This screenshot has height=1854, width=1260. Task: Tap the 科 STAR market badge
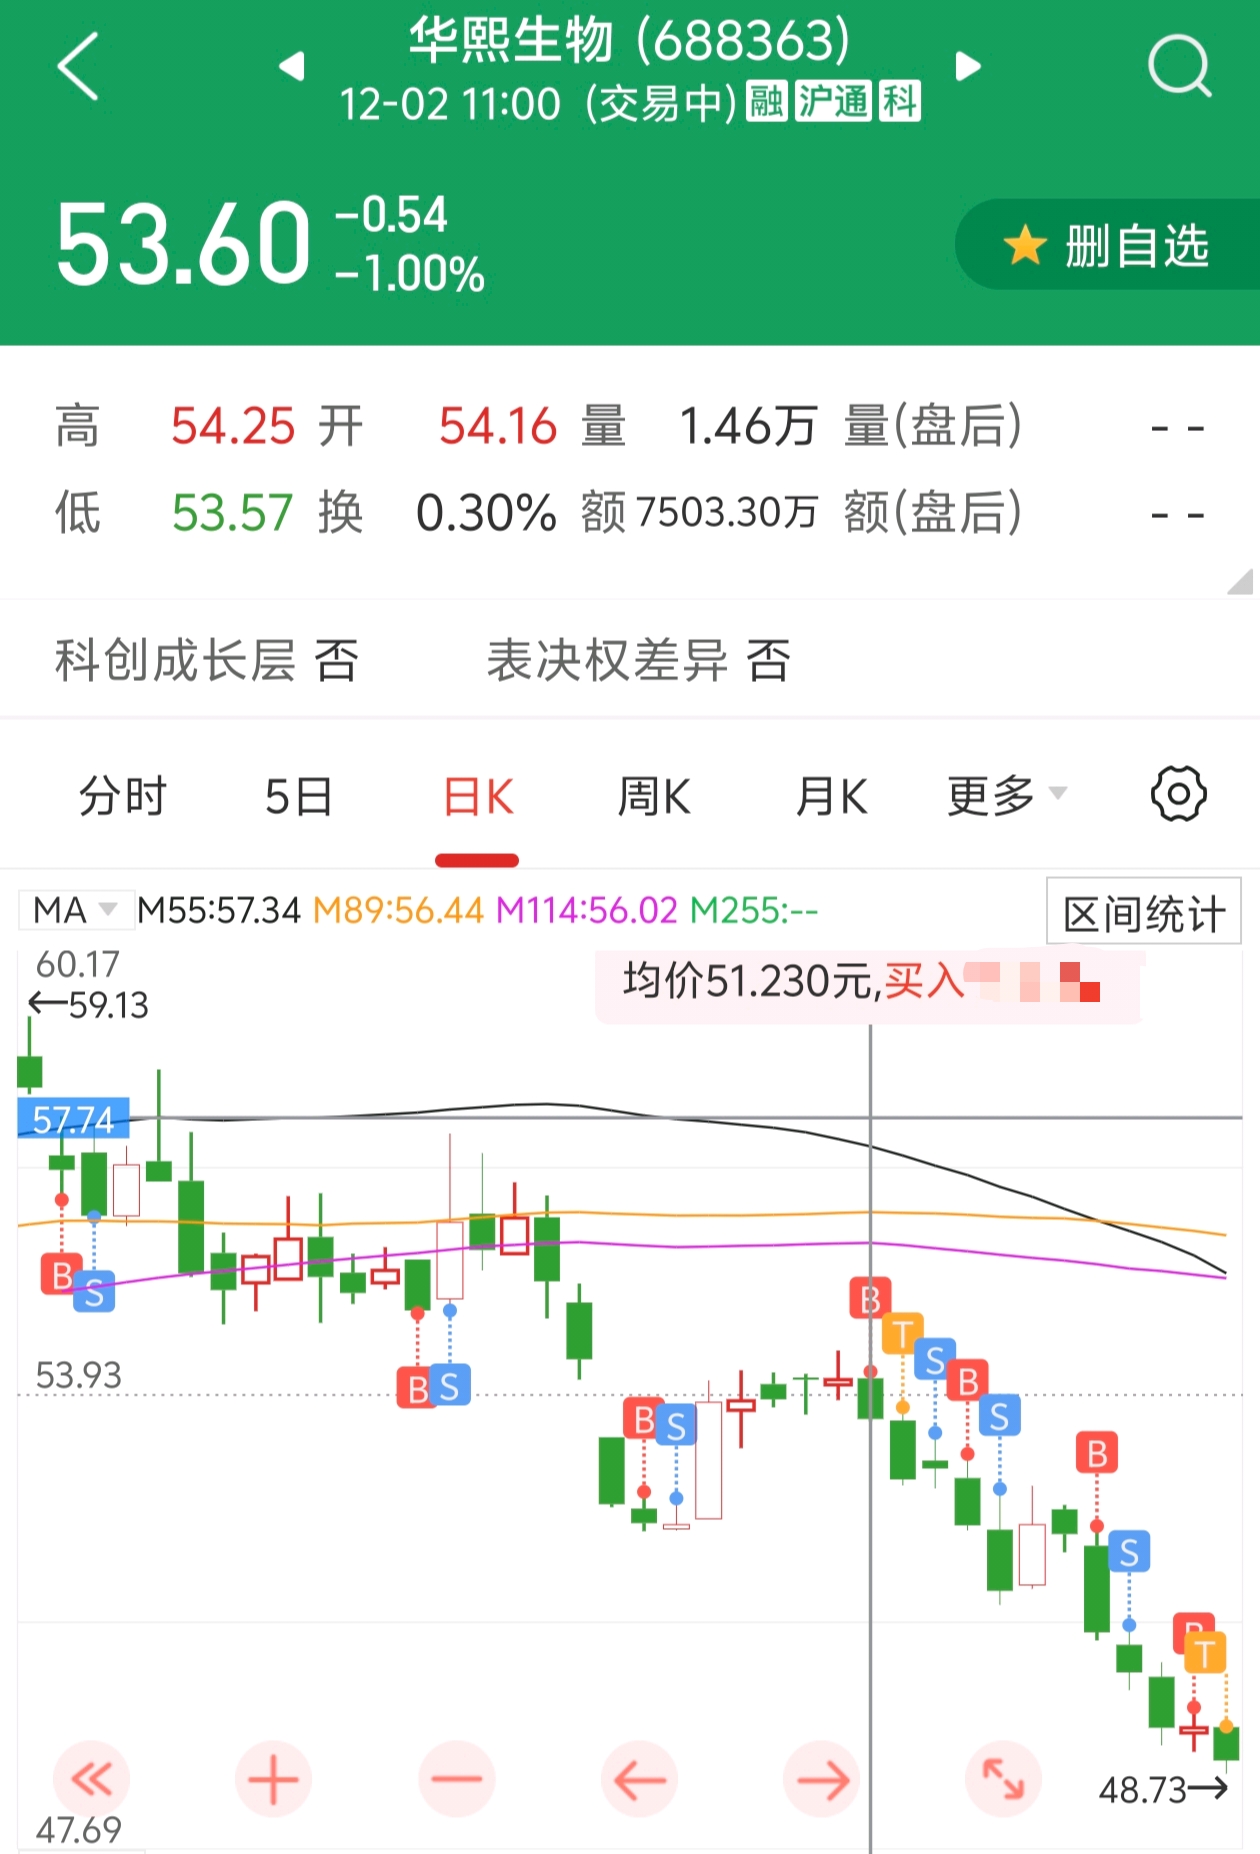click(900, 102)
